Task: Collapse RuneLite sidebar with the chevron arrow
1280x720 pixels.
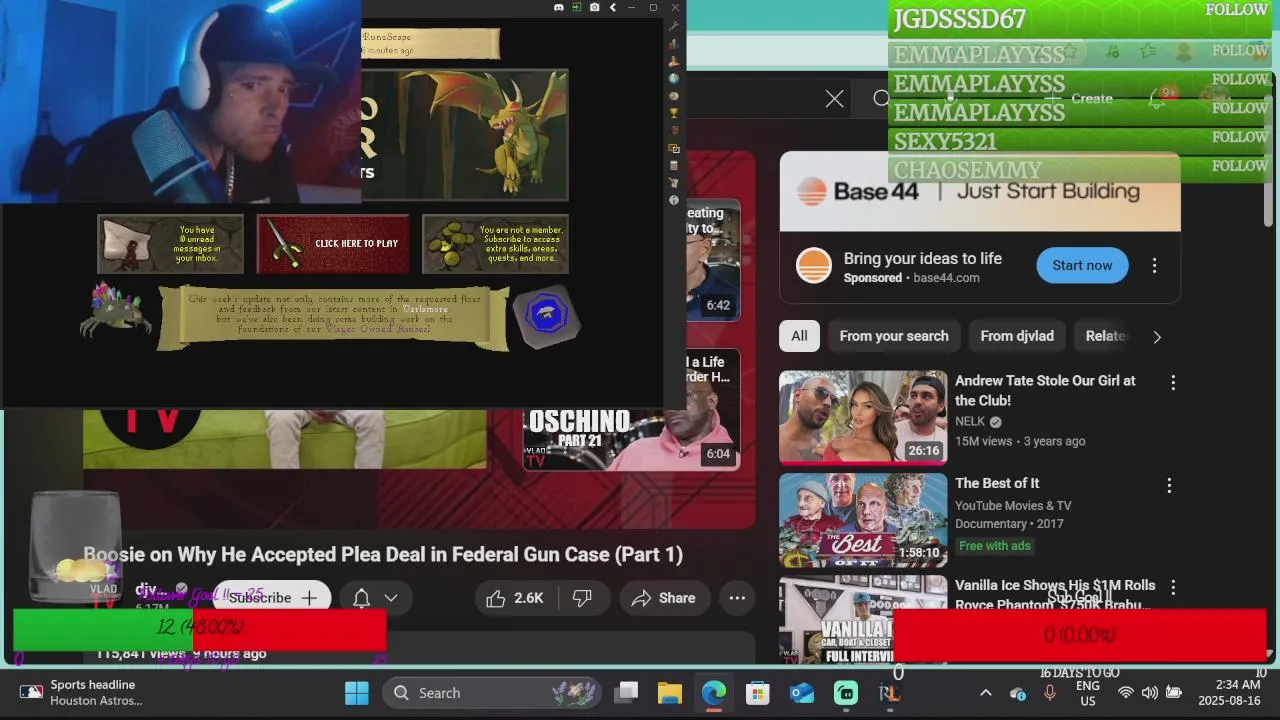Action: coord(613,7)
